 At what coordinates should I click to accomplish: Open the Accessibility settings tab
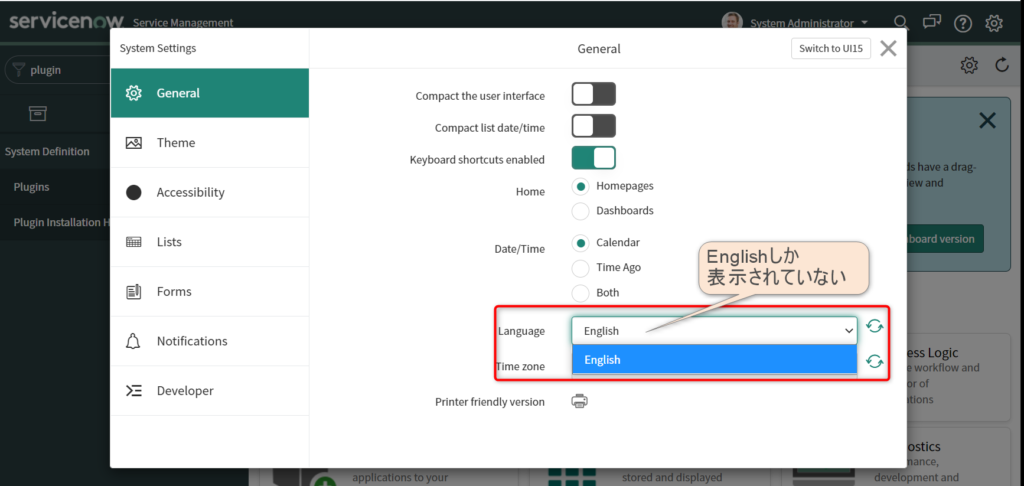[210, 192]
